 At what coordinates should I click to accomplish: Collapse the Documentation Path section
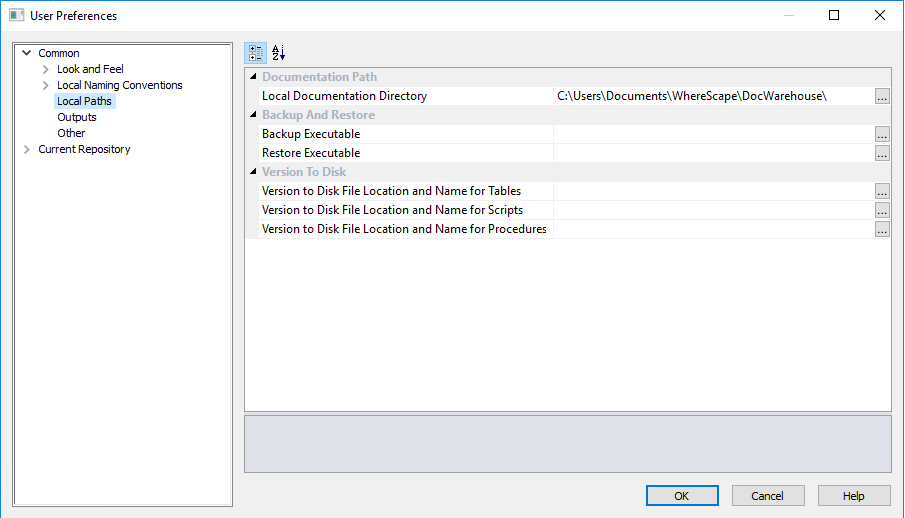coord(253,77)
